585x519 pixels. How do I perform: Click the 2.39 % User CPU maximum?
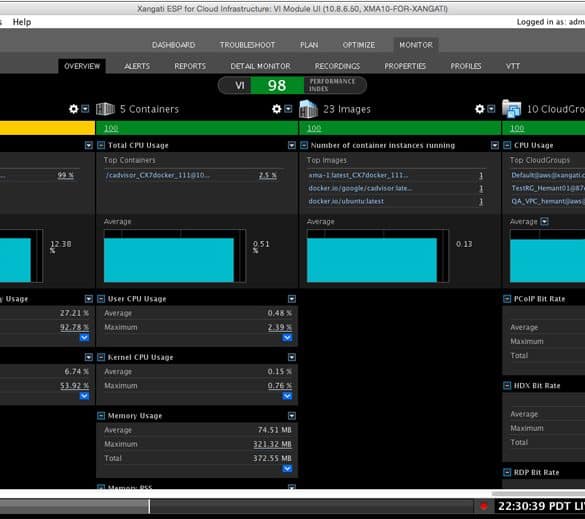pos(279,327)
